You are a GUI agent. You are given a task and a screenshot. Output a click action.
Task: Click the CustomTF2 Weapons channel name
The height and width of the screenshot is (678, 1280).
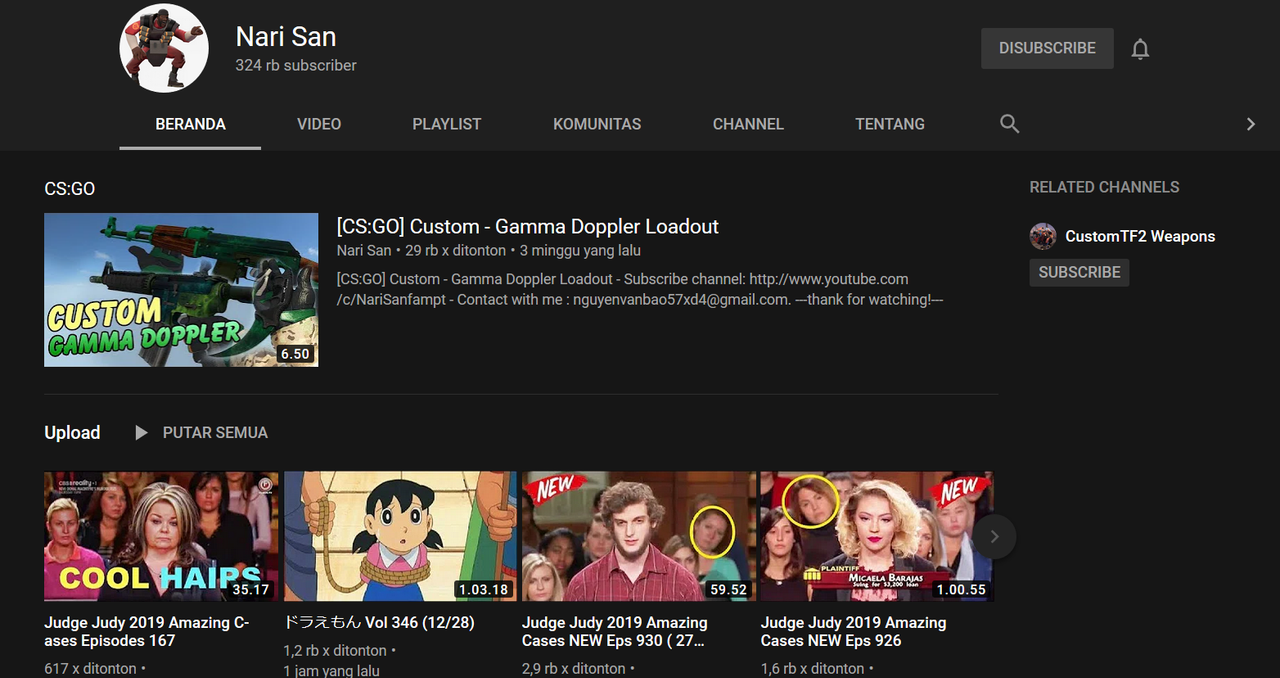pyautogui.click(x=1140, y=237)
